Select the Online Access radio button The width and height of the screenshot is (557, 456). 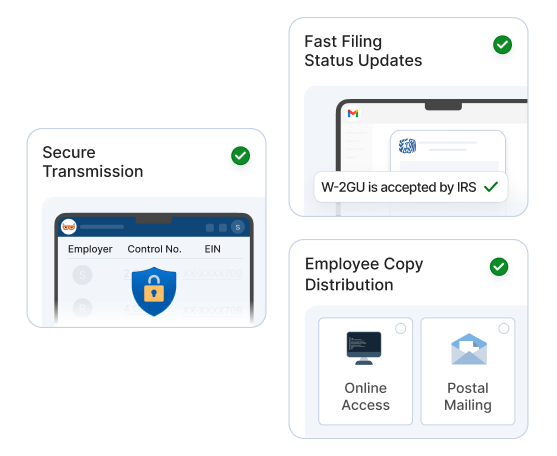[401, 329]
